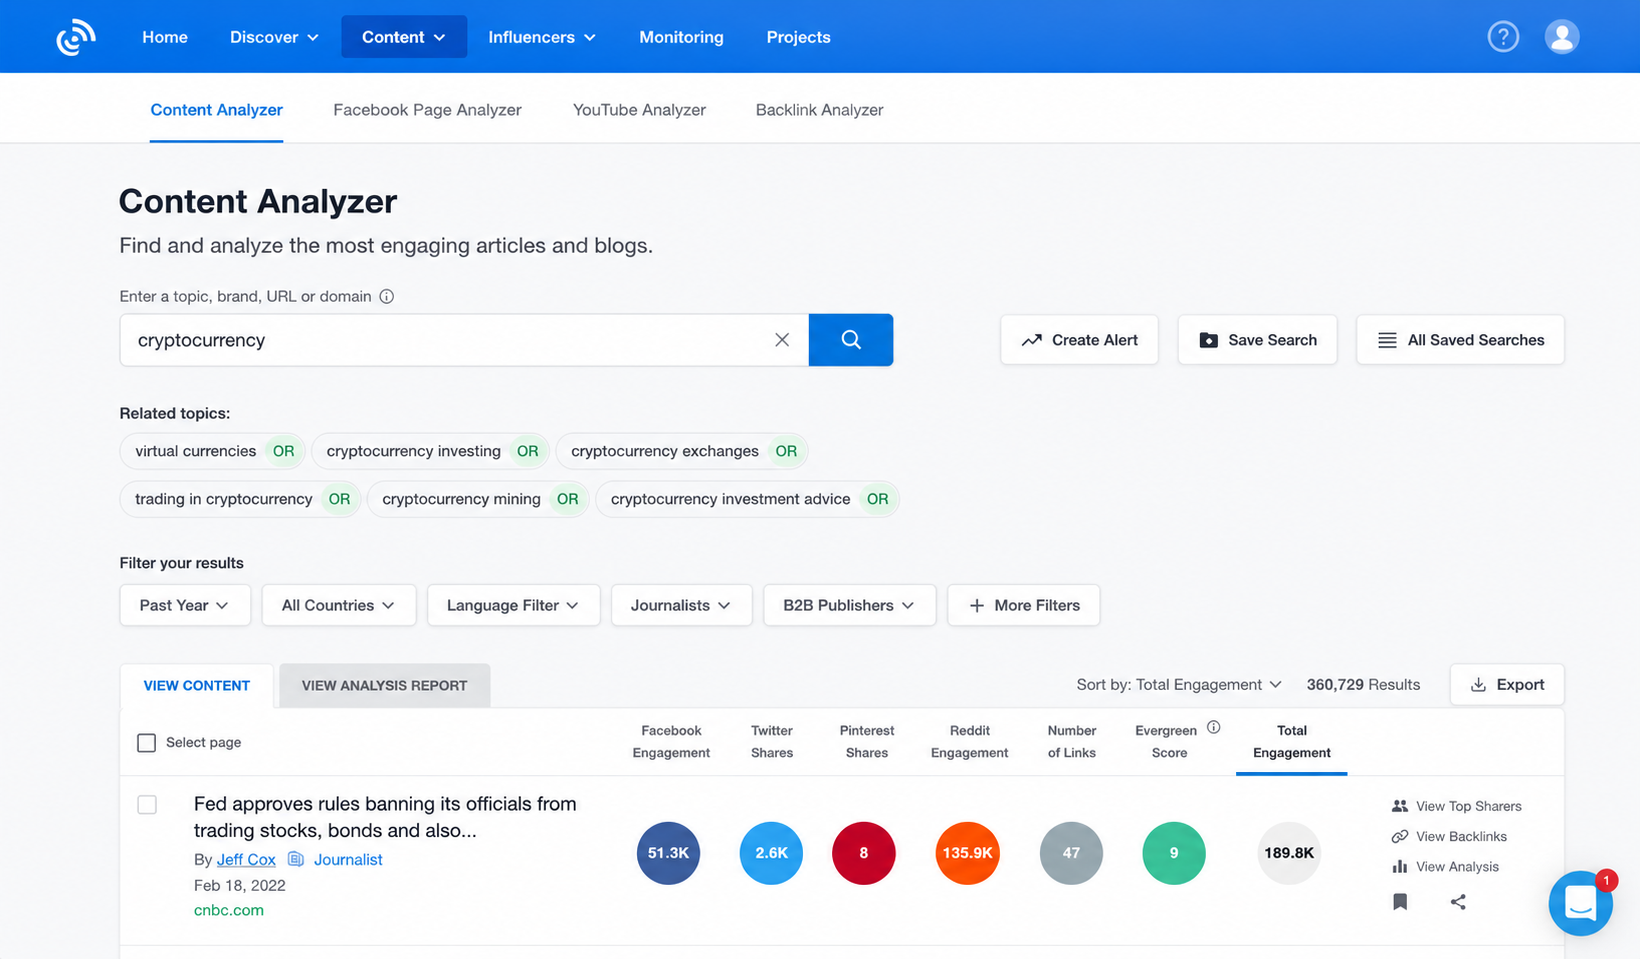Open the user profile avatar
This screenshot has height=959, width=1640.
[x=1561, y=37]
